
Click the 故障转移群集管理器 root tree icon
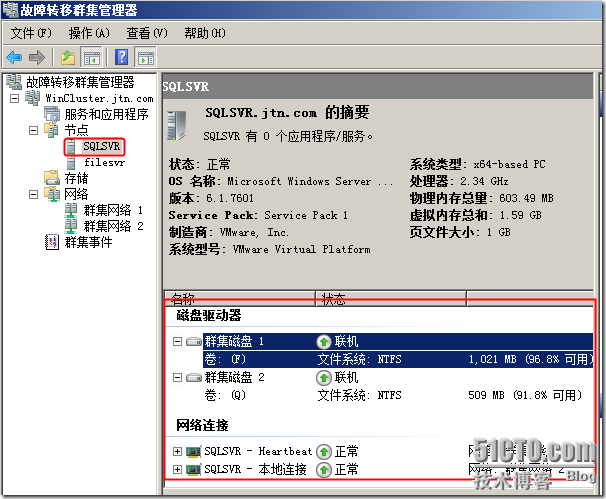click(x=14, y=82)
